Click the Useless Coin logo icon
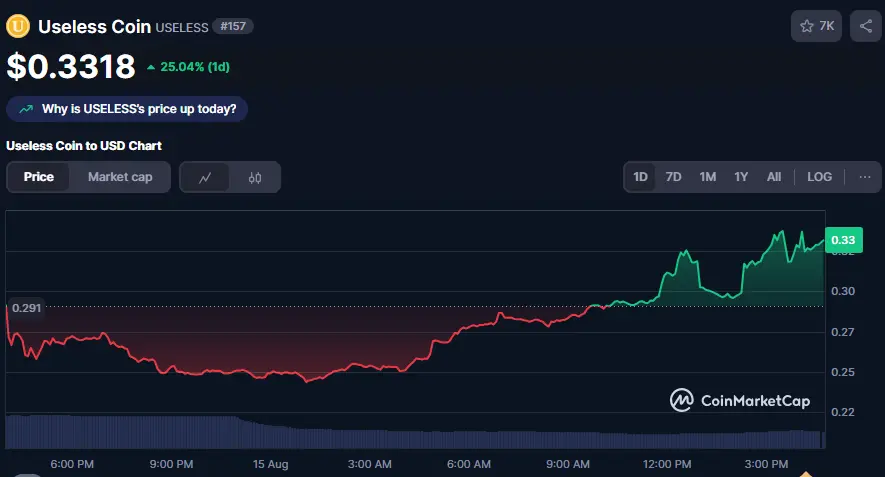 pos(17,26)
